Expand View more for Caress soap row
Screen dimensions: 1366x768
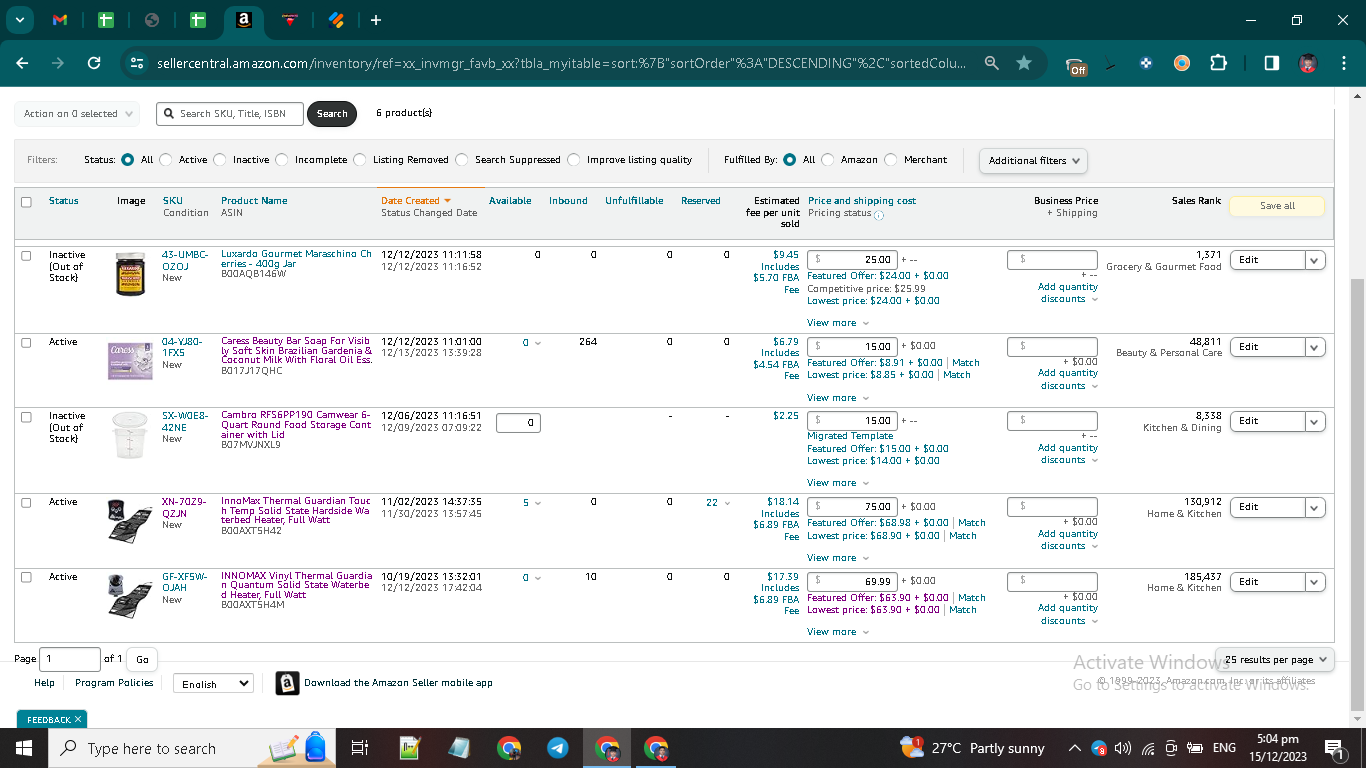coord(838,398)
